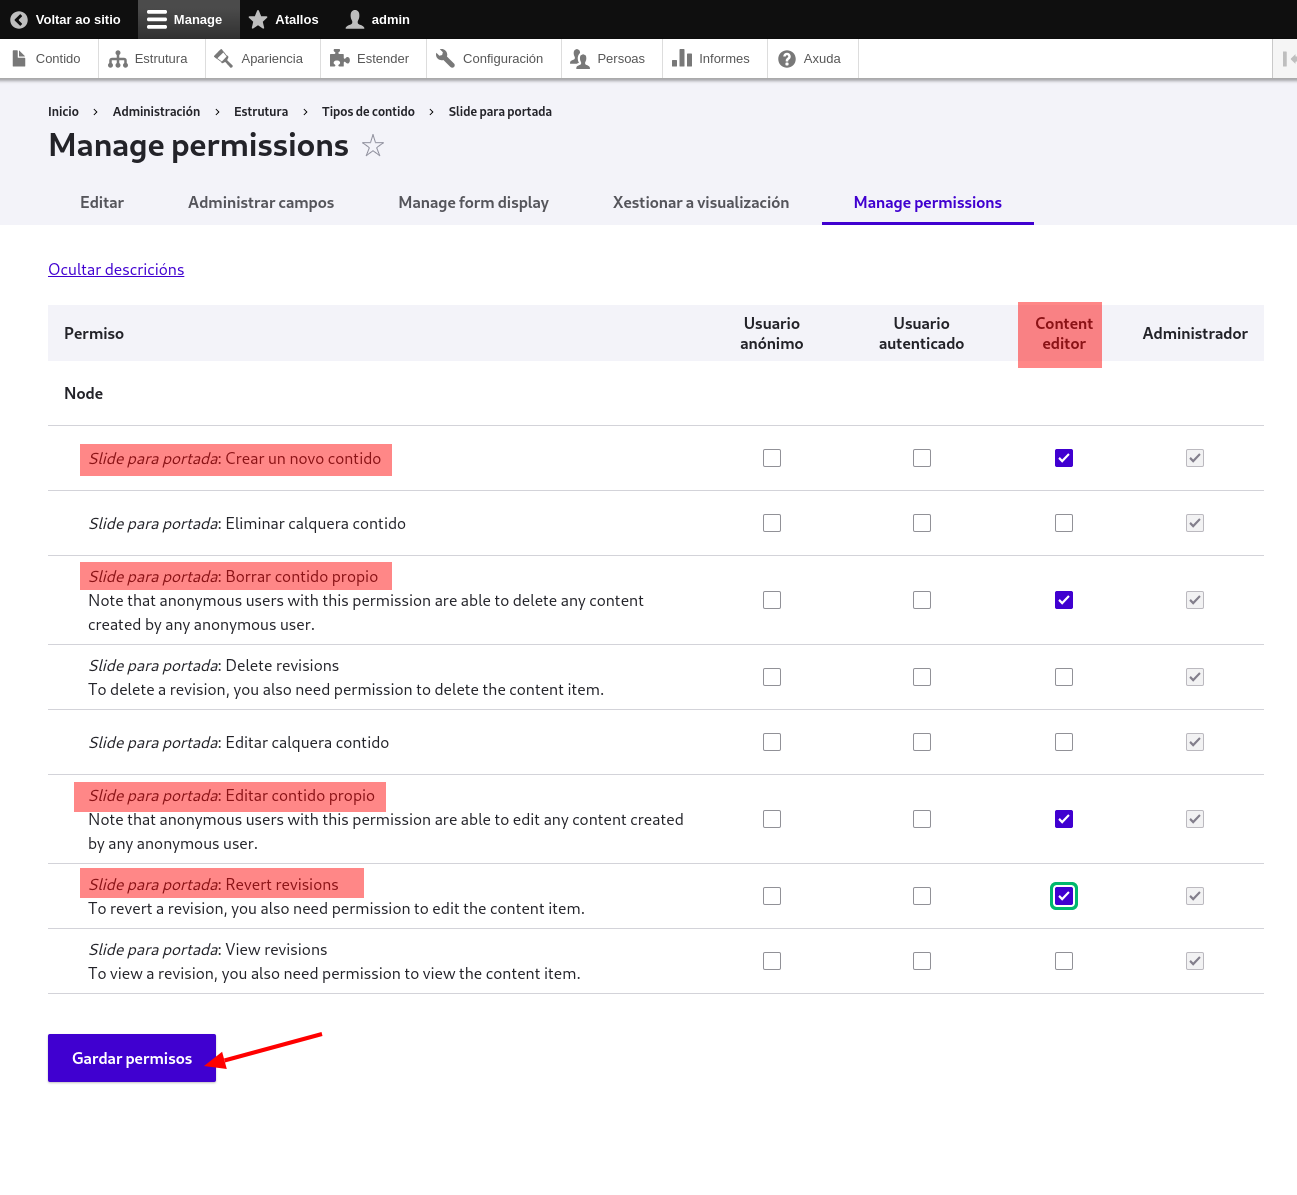Open the Estrutura toolbar item

point(148,59)
